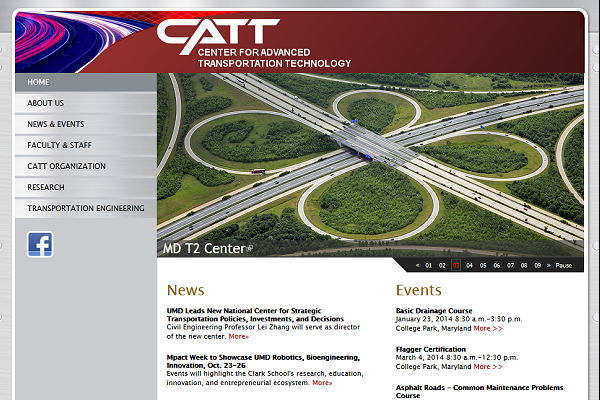Open the ABOUT US page
This screenshot has width=600, height=400.
(x=86, y=103)
